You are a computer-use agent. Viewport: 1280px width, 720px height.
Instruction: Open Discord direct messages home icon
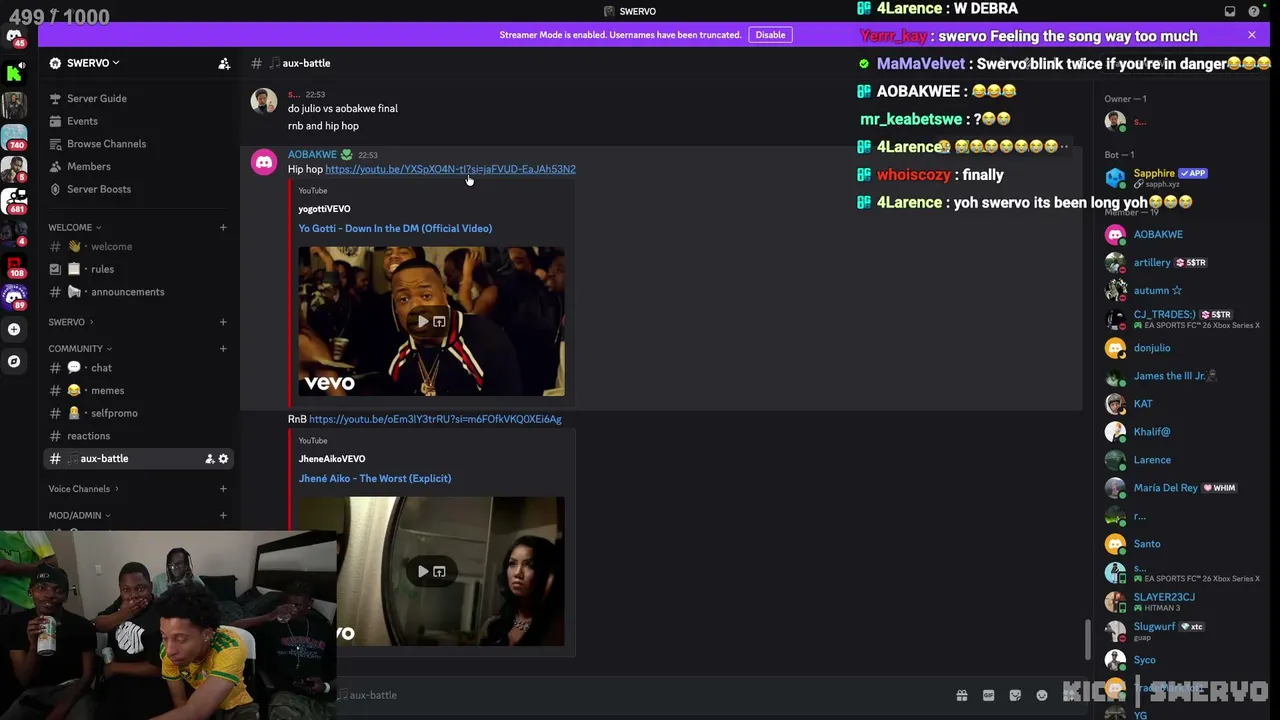tap(14, 38)
